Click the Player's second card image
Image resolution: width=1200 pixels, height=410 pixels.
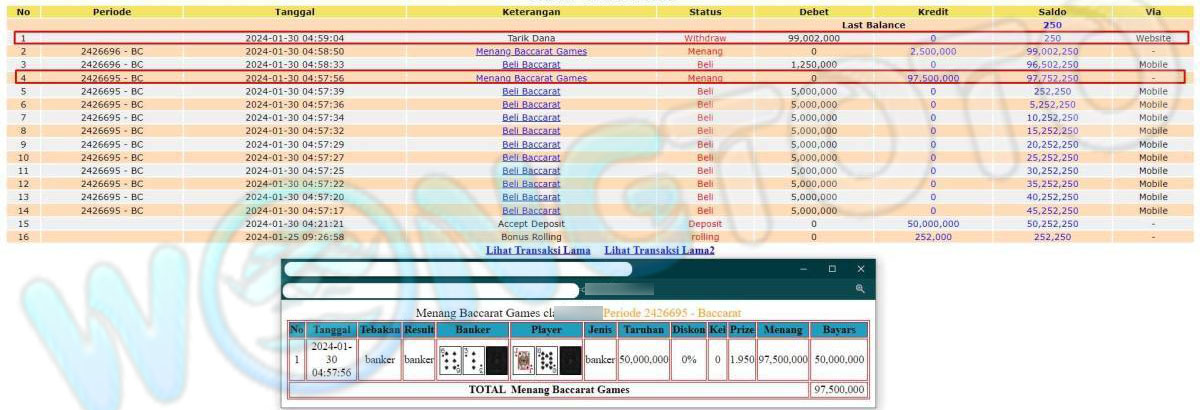(546, 360)
